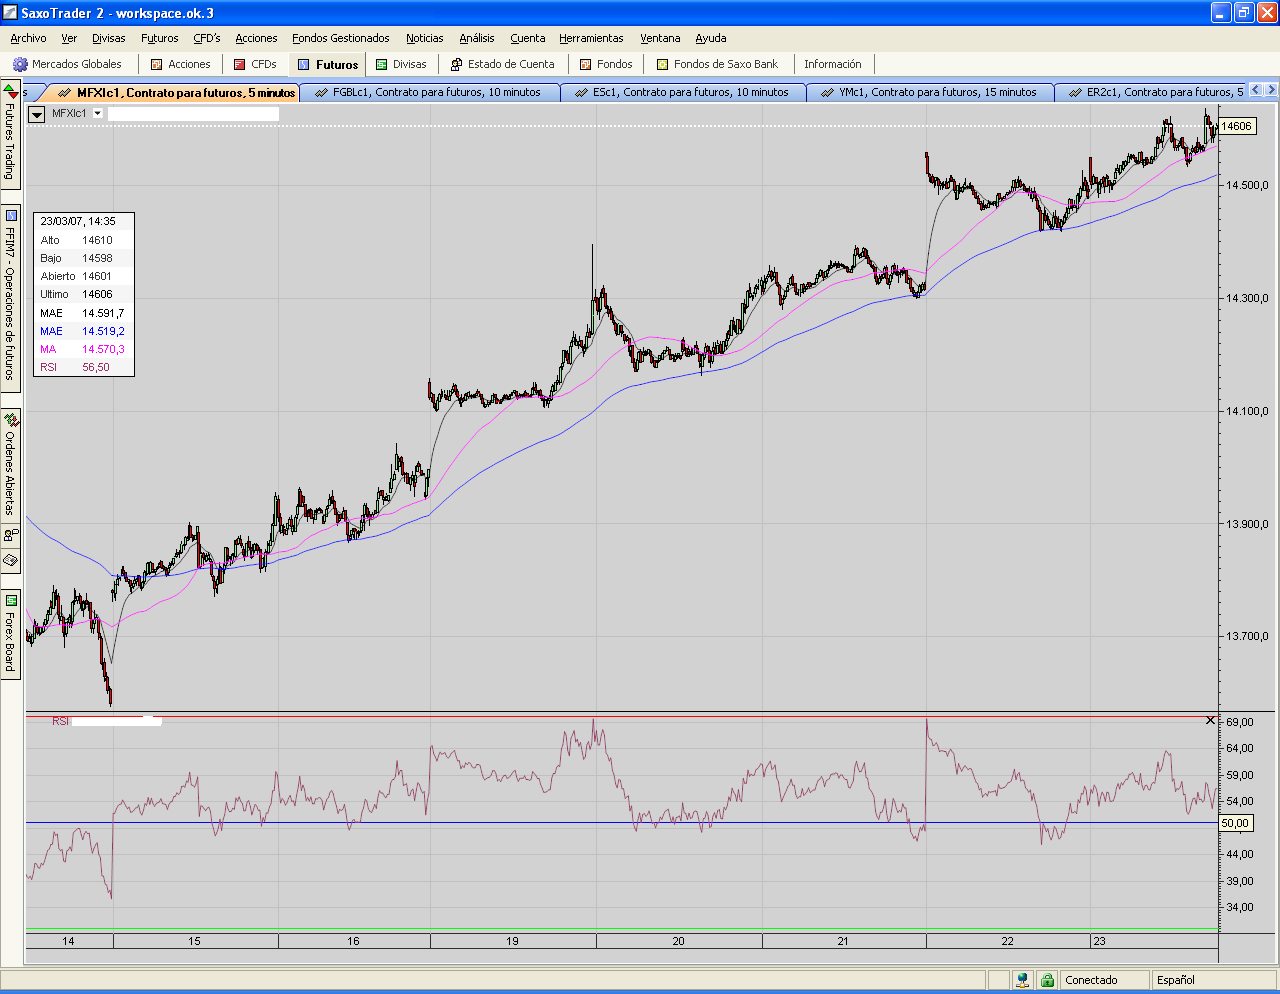Open the chart menu dropdown arrow button
Screen dimensions: 1280x994
37,114
